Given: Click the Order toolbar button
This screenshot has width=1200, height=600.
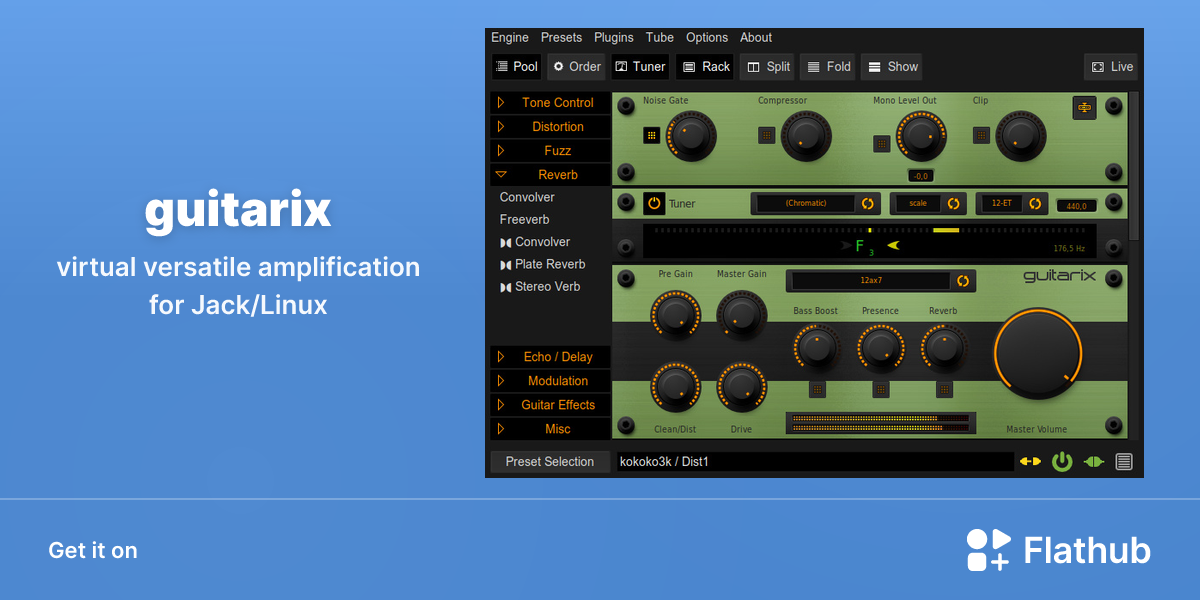Looking at the screenshot, I should pyautogui.click(x=577, y=67).
